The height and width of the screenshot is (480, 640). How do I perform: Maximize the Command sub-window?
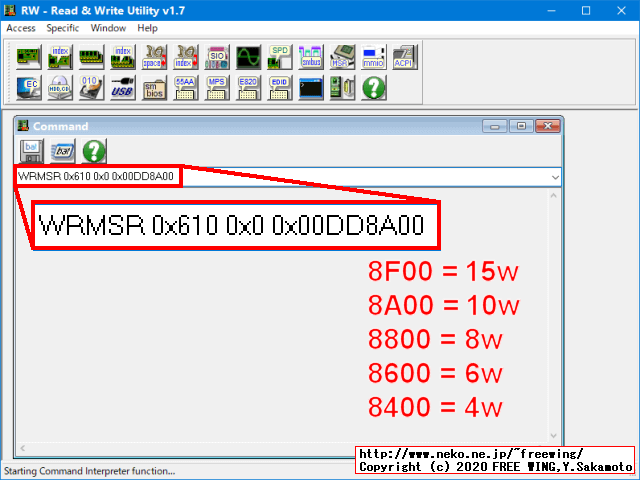521,126
